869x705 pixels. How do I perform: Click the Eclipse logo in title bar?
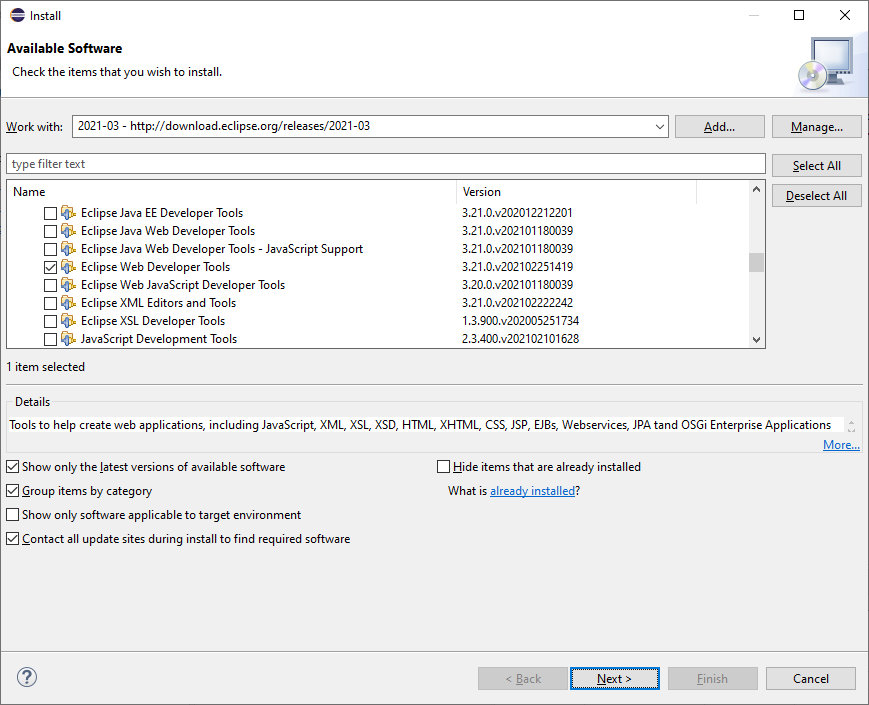[17, 15]
